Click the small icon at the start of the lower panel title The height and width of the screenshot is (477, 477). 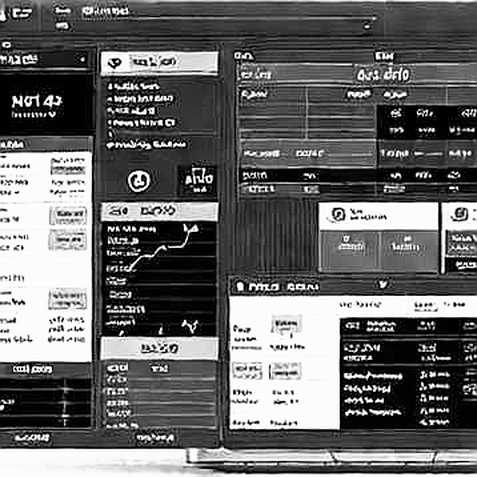point(240,287)
